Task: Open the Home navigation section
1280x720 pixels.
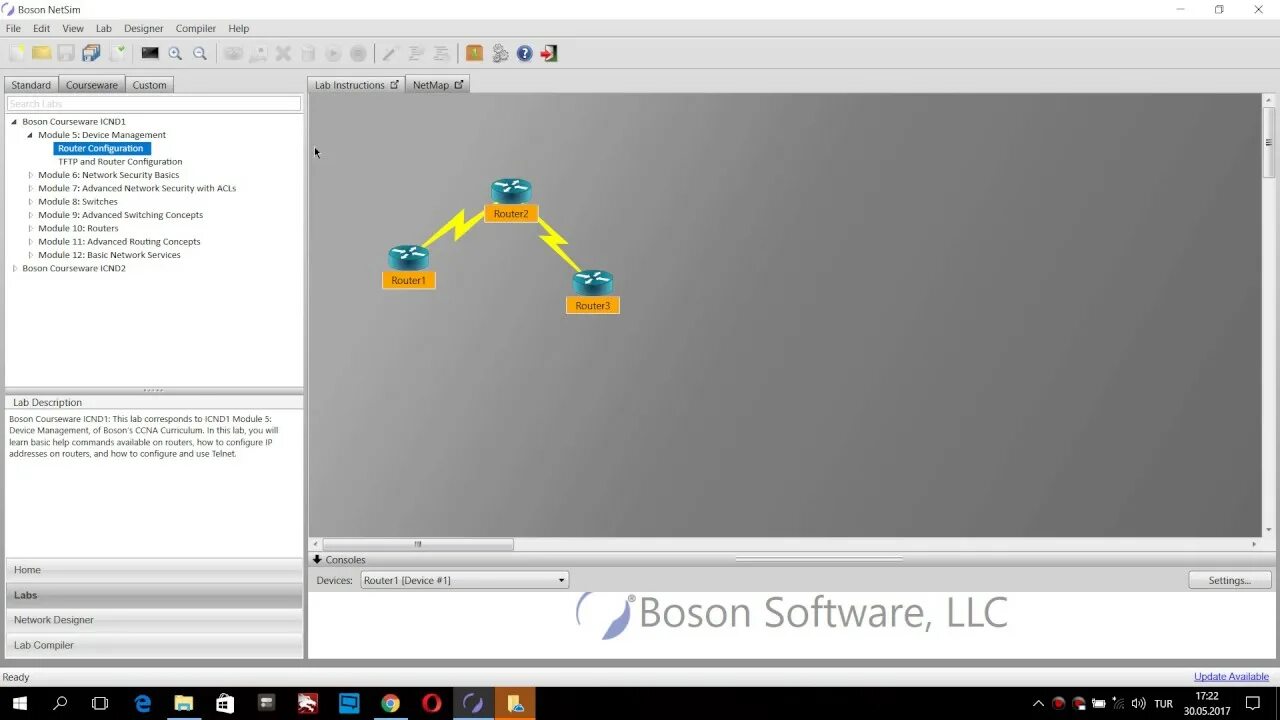Action: (154, 570)
